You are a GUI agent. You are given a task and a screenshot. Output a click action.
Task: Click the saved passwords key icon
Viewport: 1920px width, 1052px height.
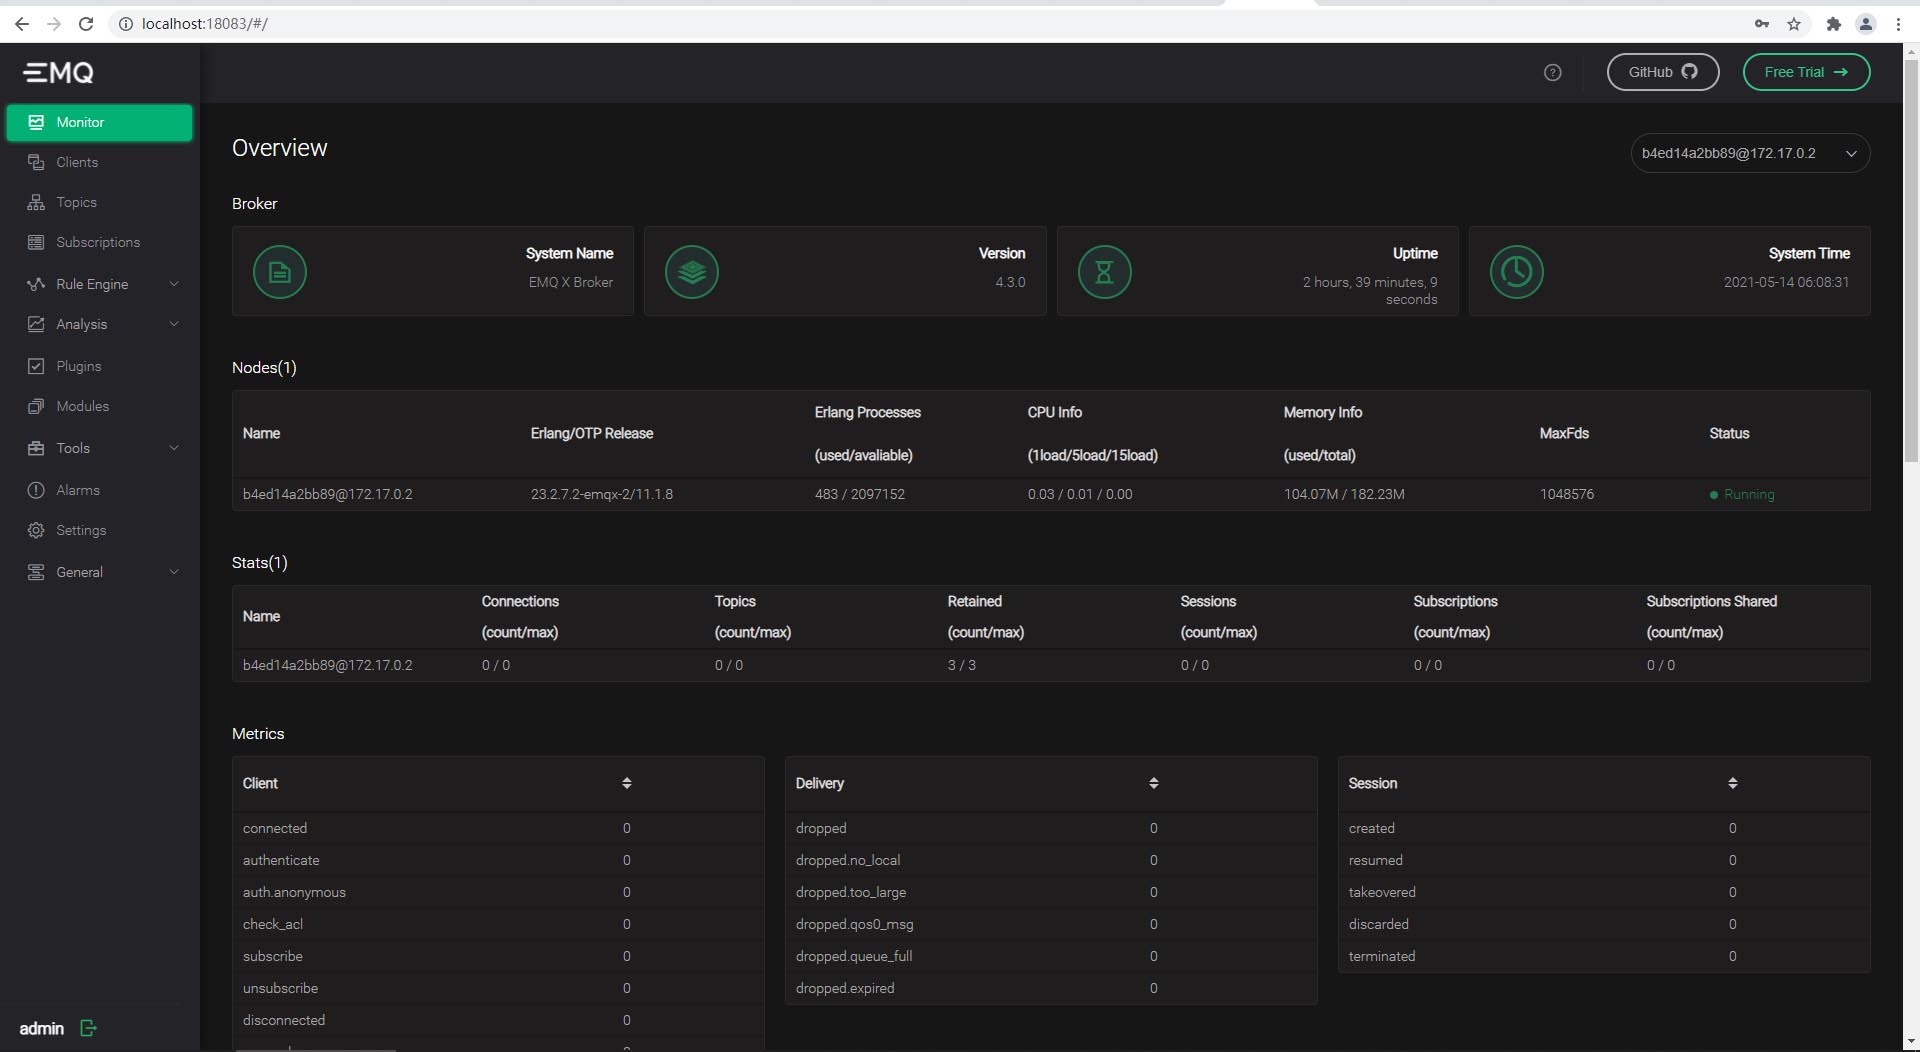pos(1761,23)
